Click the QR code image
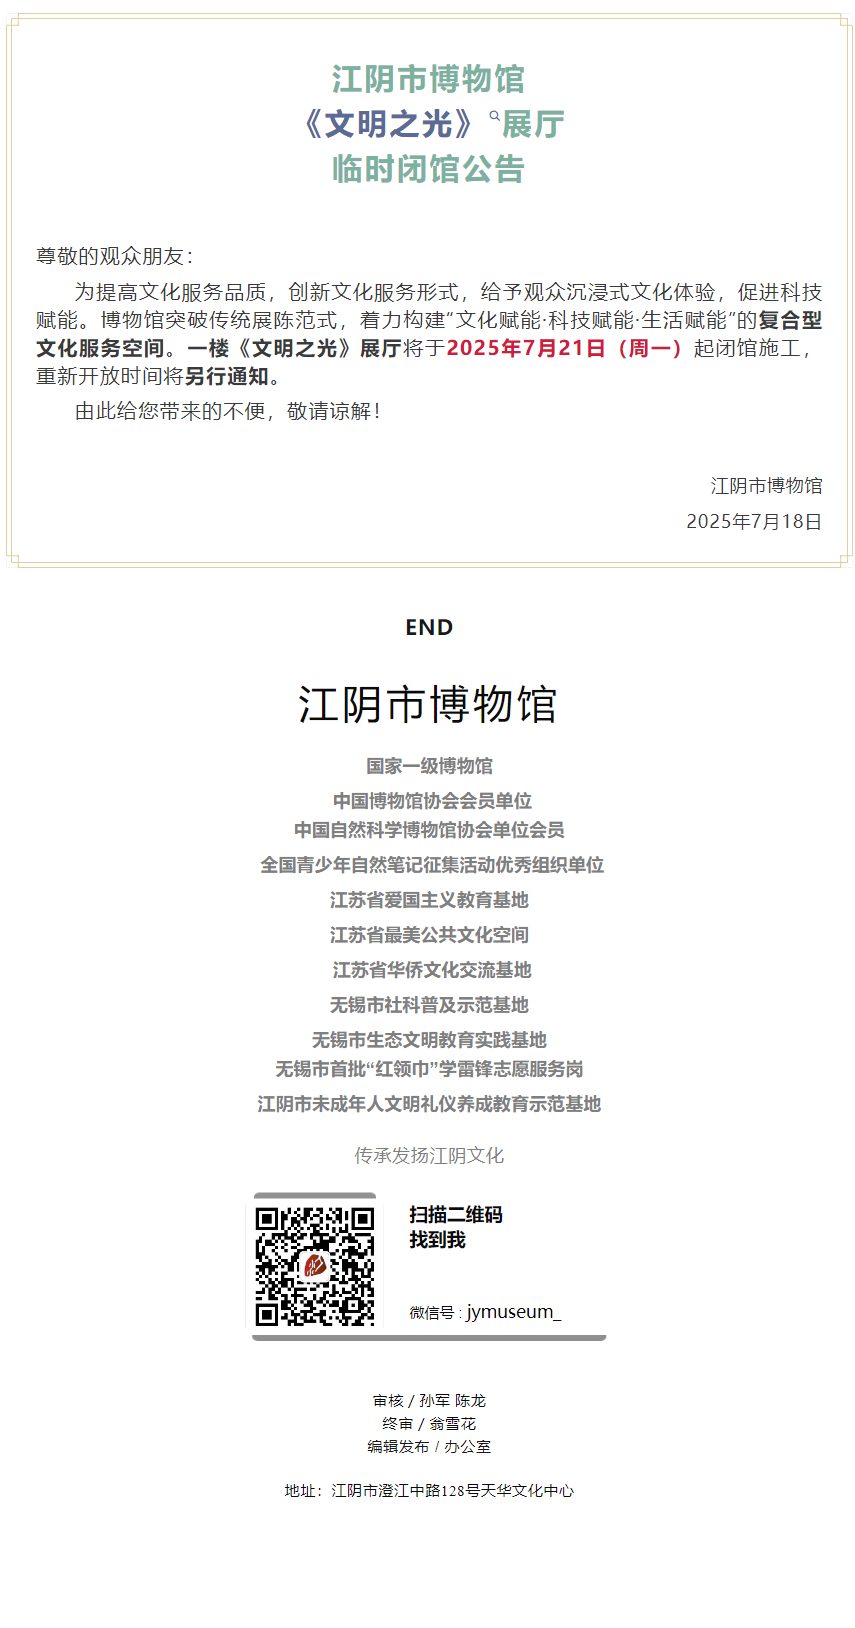 [315, 1266]
